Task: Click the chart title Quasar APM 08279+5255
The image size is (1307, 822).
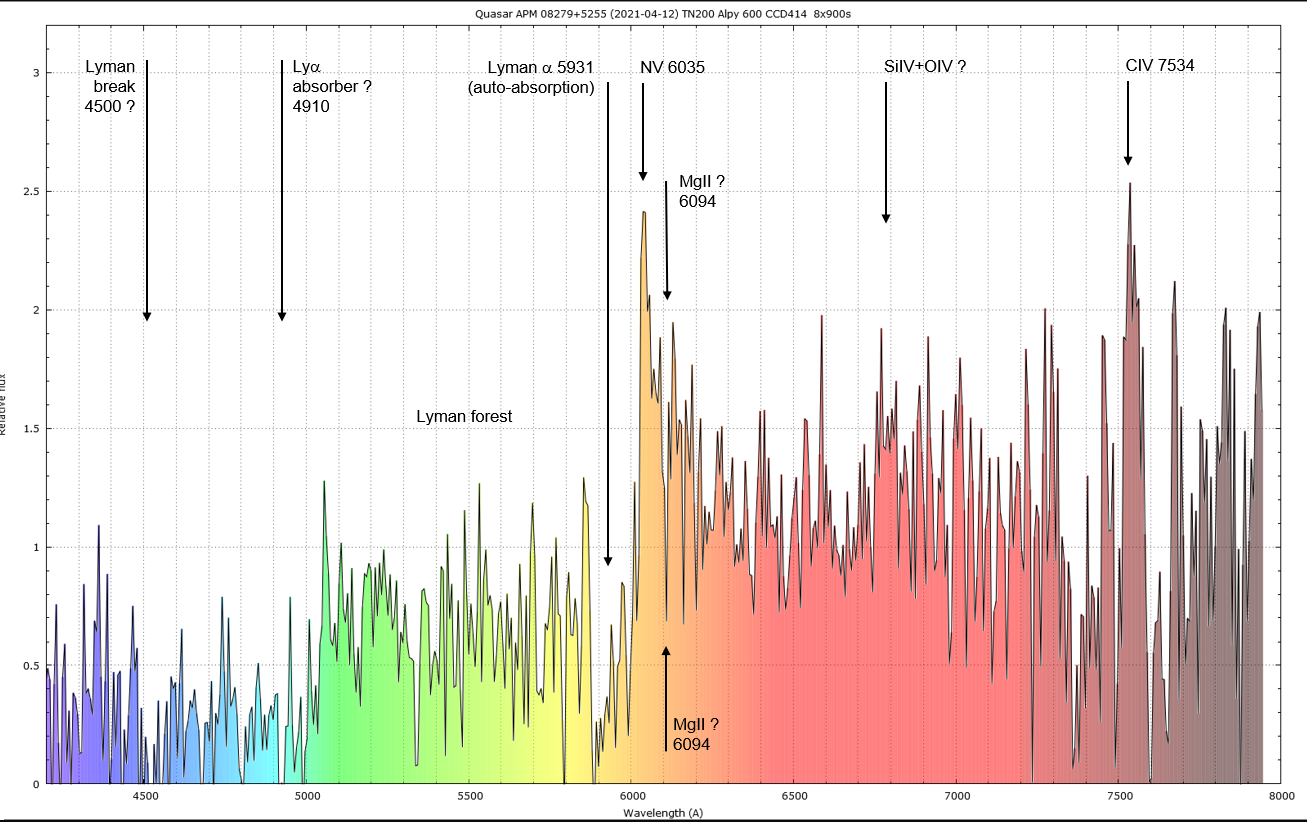Action: [655, 12]
